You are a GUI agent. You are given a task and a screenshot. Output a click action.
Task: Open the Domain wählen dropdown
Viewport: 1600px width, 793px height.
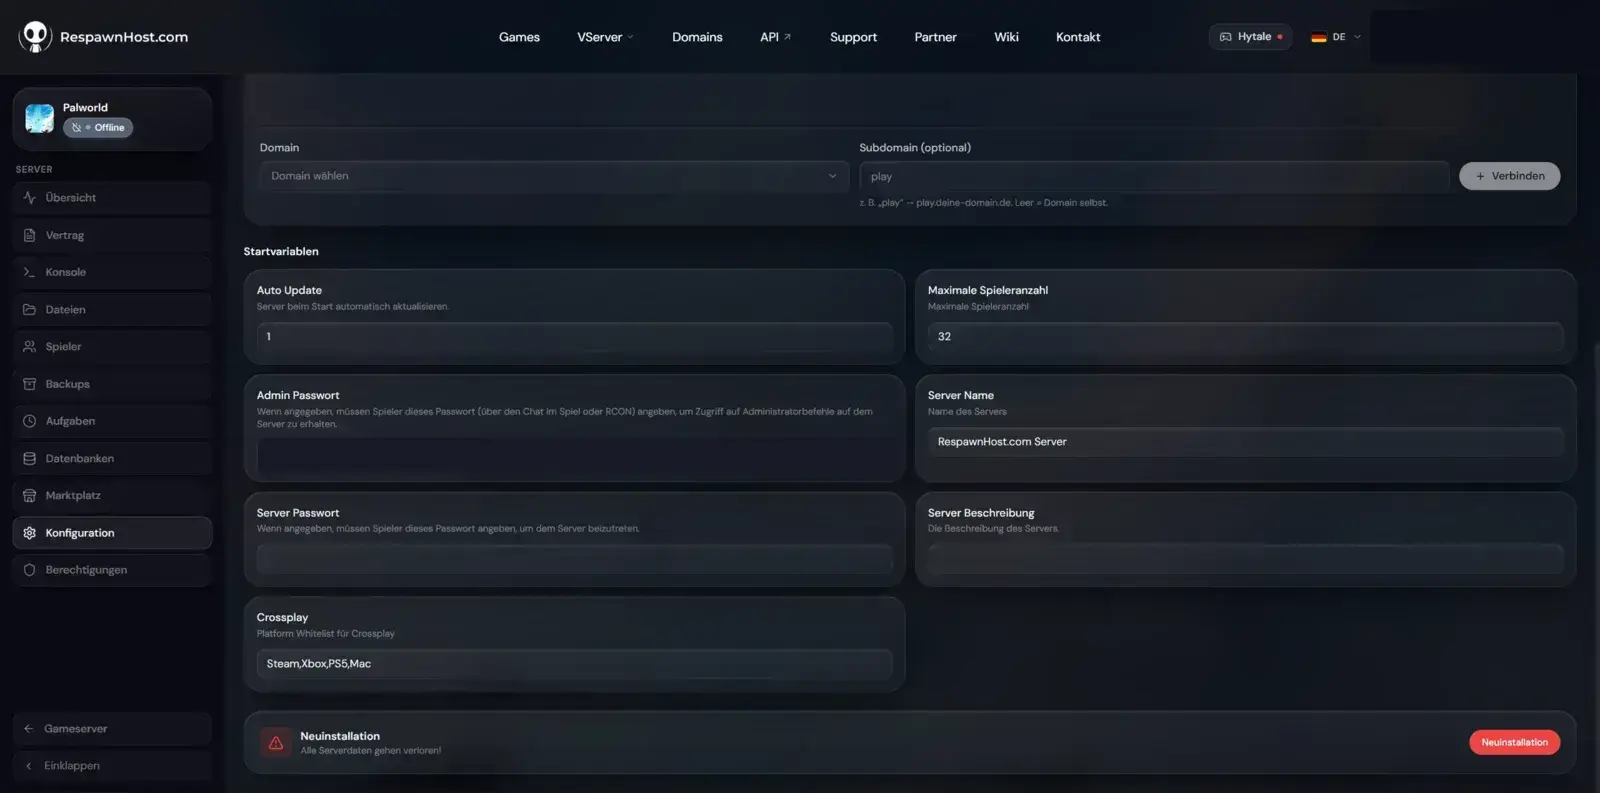click(554, 176)
